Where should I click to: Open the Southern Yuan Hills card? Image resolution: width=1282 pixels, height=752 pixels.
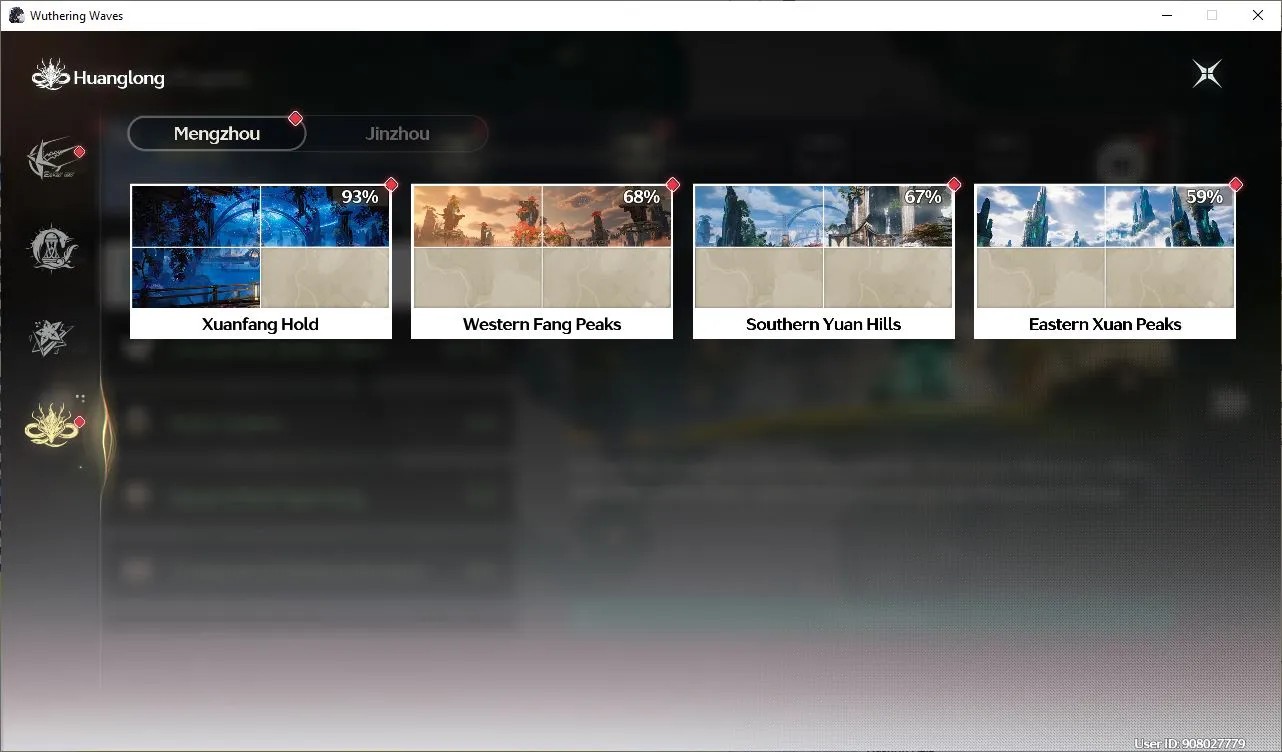click(824, 262)
